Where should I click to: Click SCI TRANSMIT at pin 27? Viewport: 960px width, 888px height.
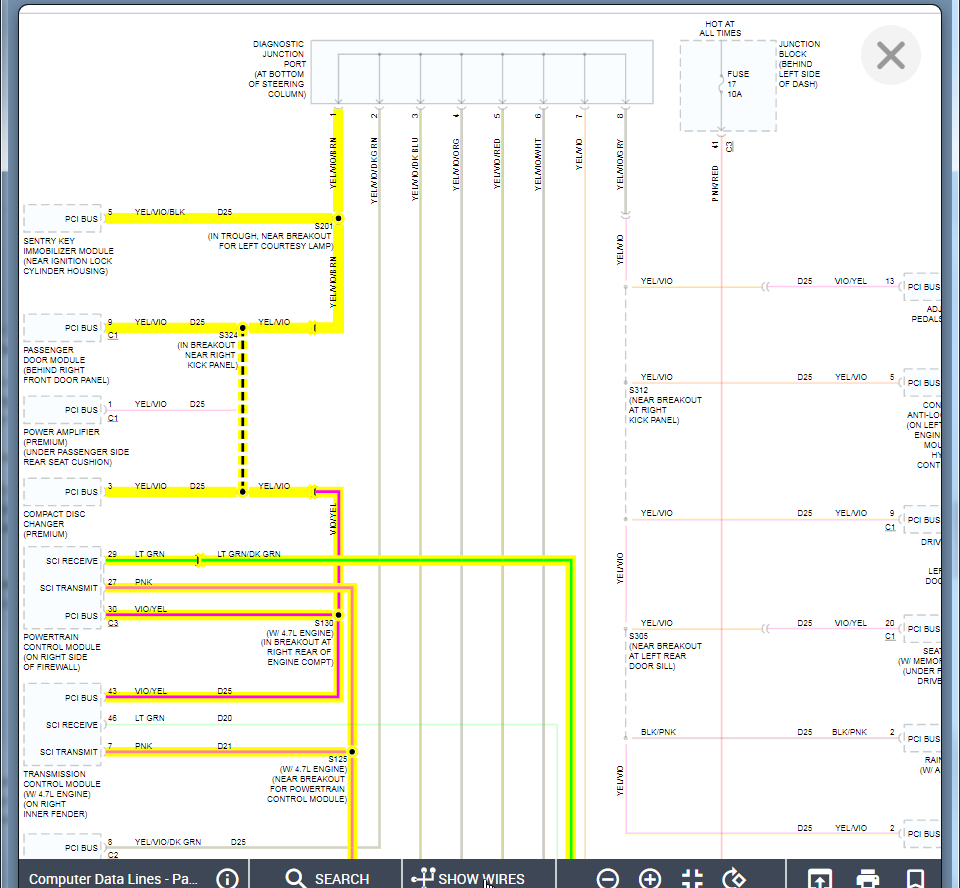pyautogui.click(x=69, y=588)
